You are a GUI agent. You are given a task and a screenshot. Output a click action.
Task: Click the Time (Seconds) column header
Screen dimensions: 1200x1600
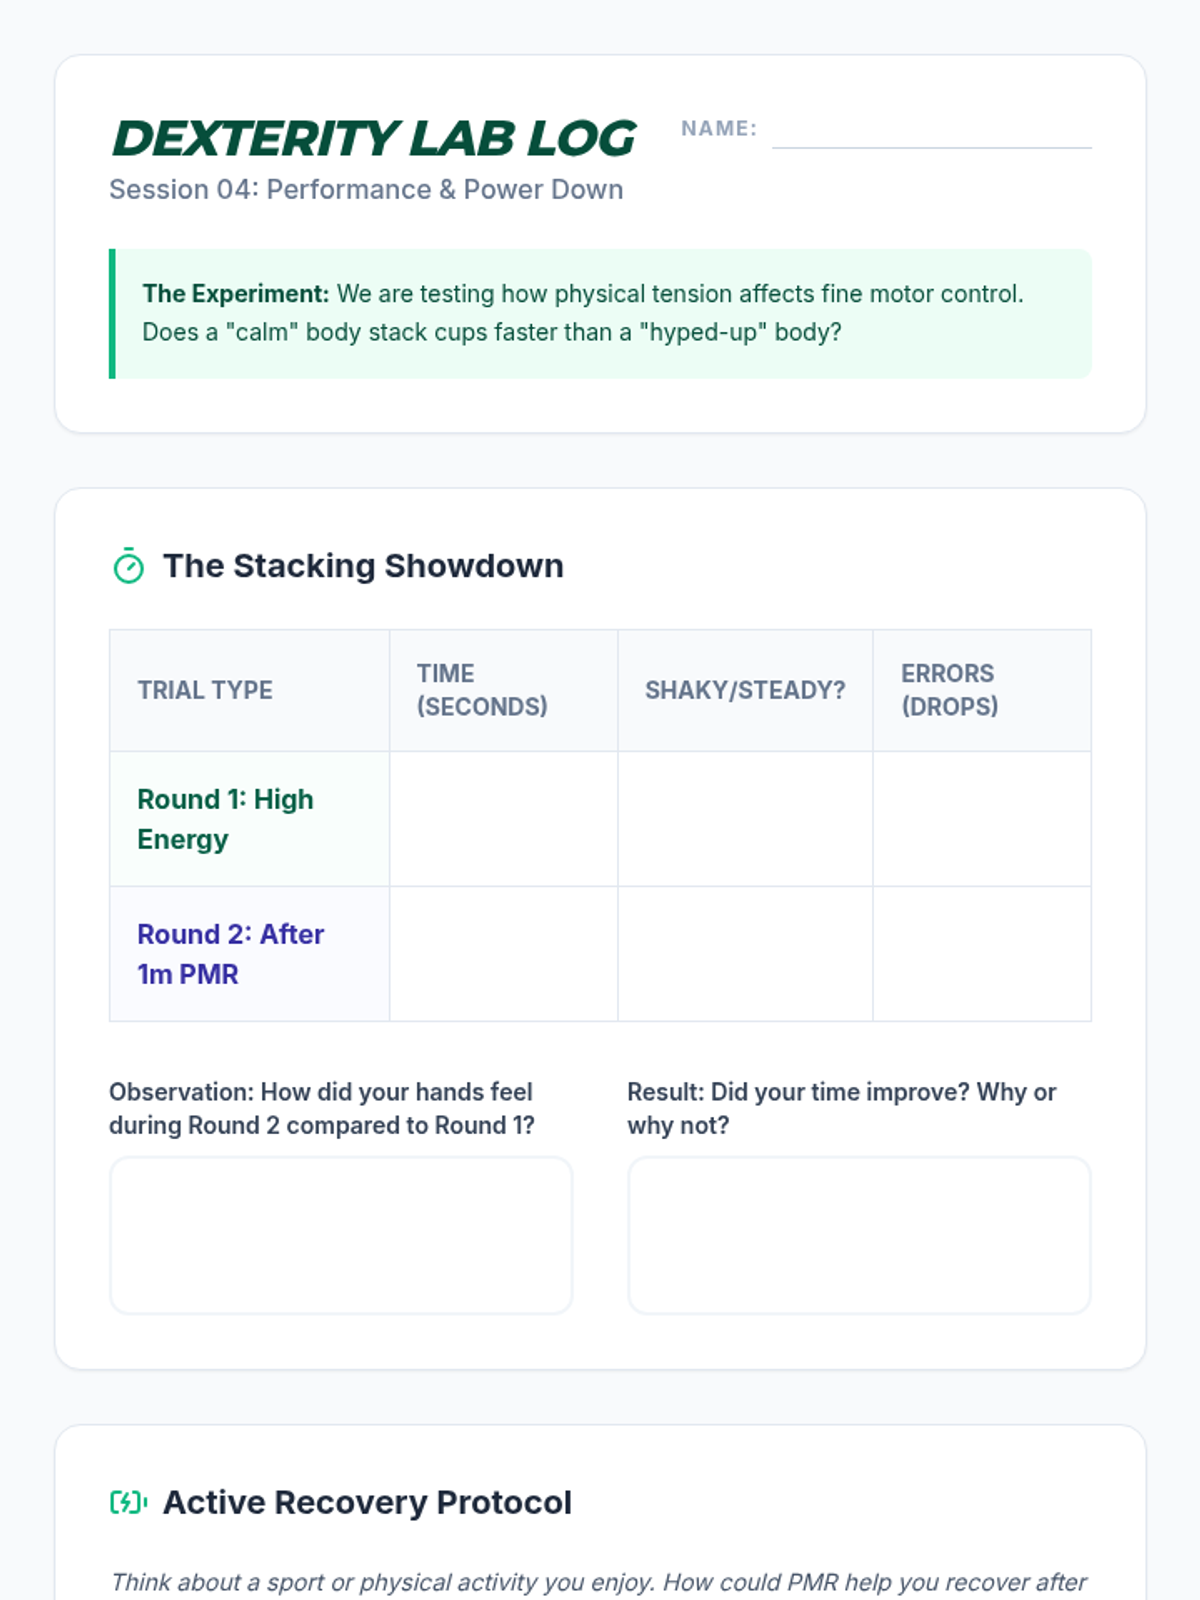click(x=482, y=690)
